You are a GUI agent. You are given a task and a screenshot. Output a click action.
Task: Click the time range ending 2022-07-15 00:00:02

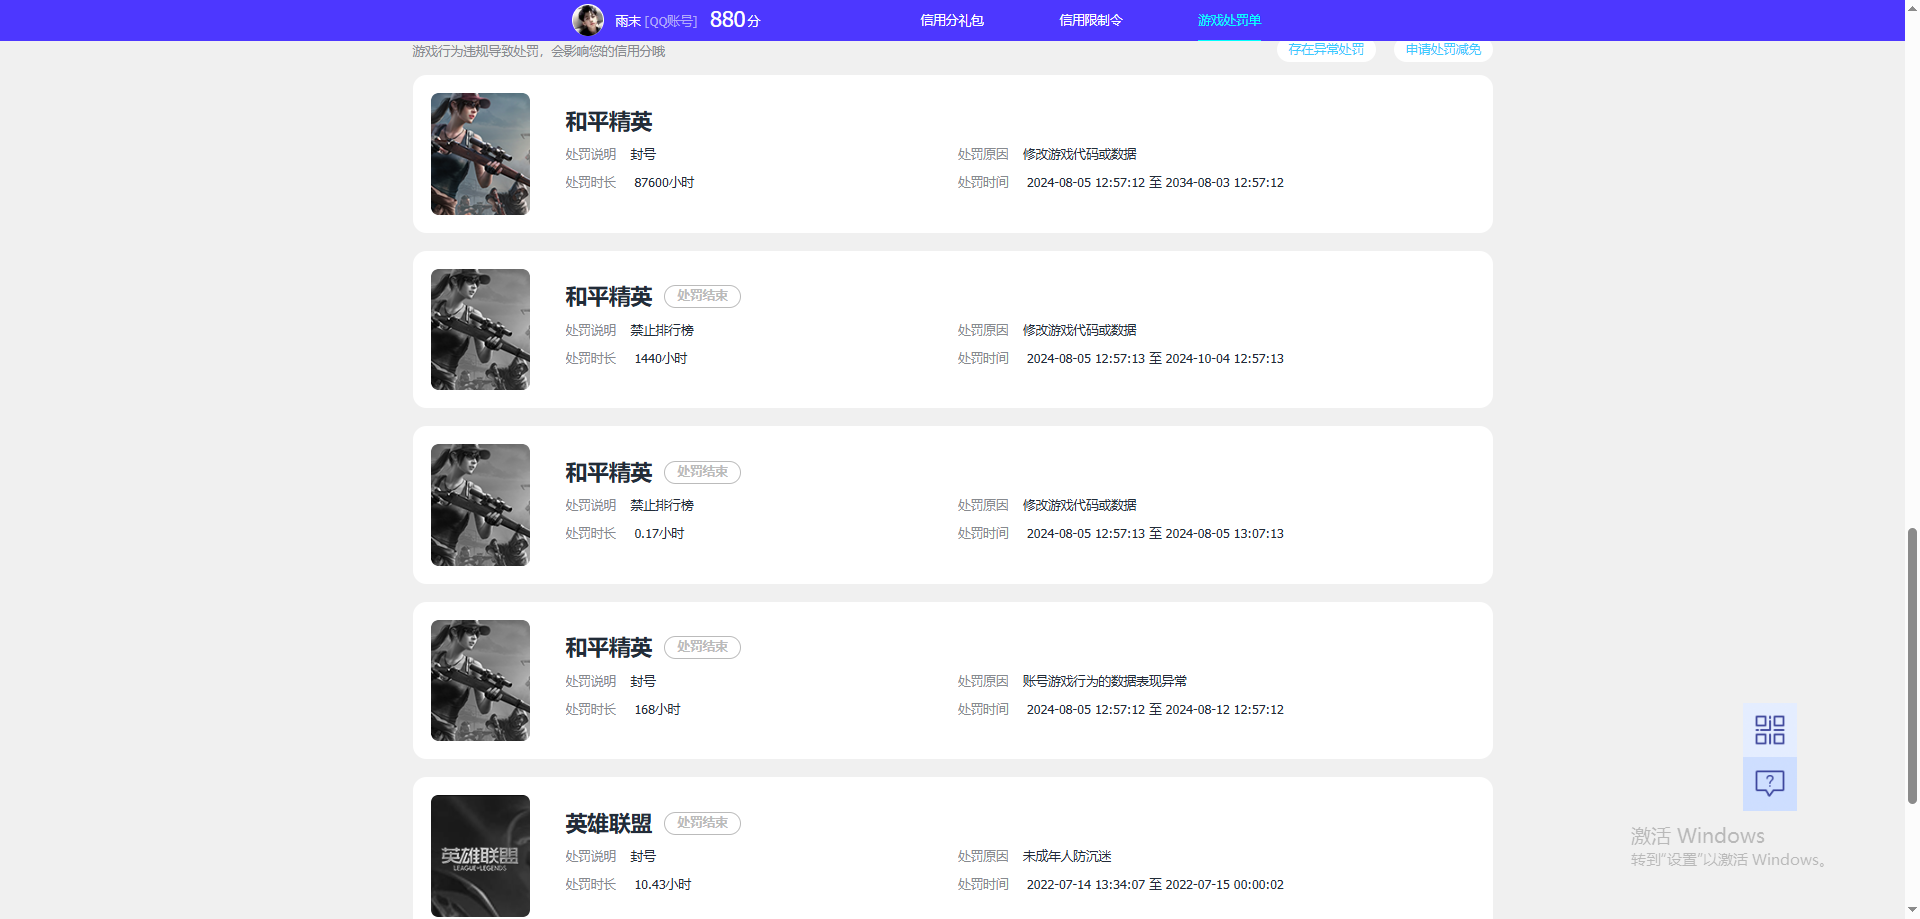tap(1155, 885)
